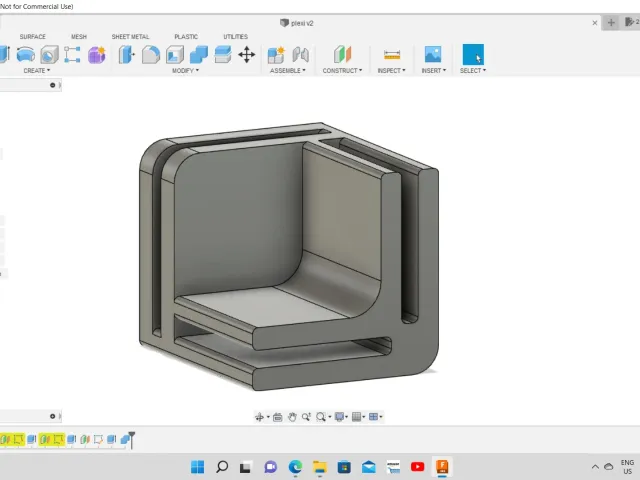Viewport: 640px width, 480px height.
Task: Select the Fillet tool
Action: [151, 54]
